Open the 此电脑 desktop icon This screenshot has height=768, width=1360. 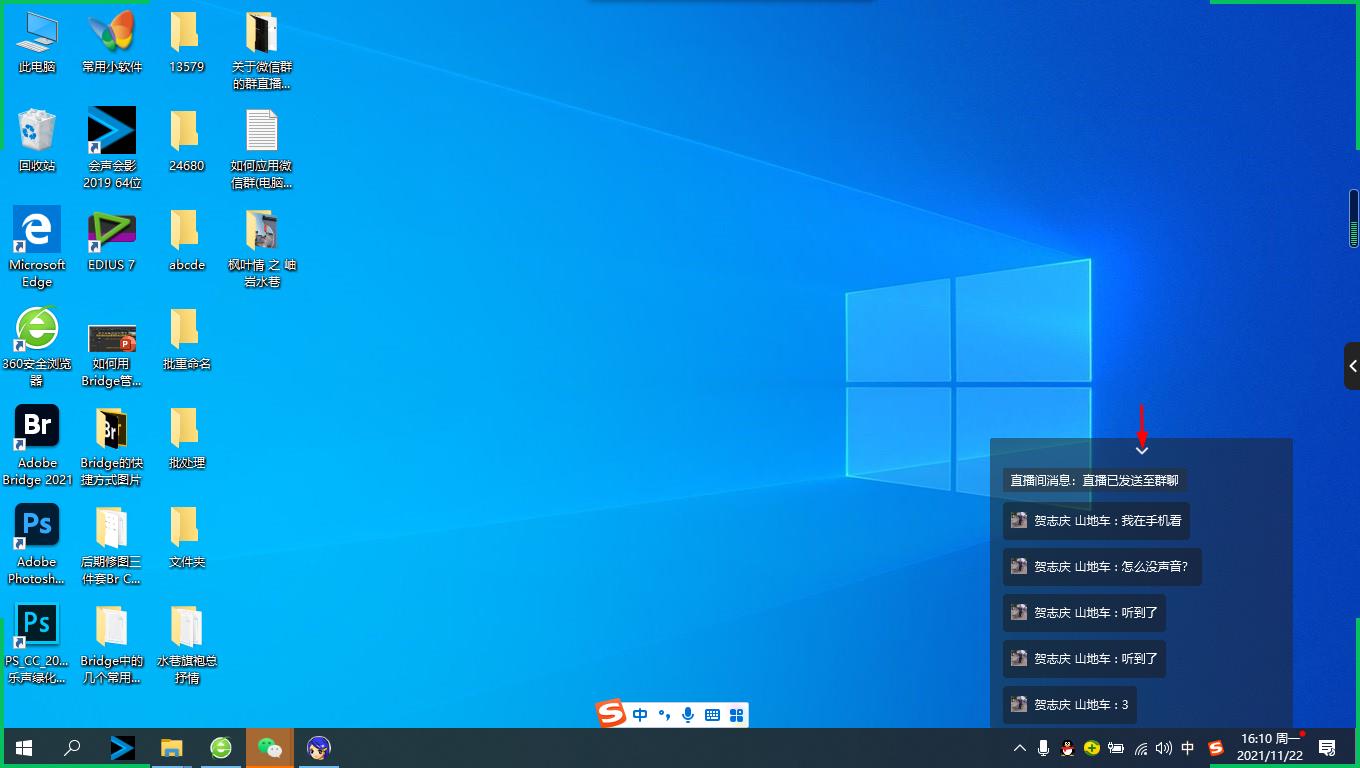click(x=37, y=42)
